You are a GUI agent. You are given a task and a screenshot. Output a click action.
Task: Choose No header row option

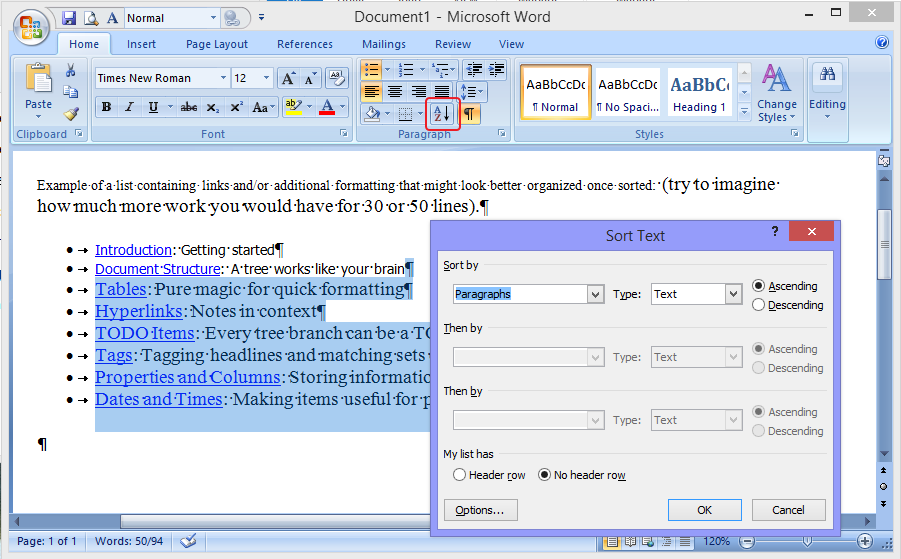click(x=582, y=475)
